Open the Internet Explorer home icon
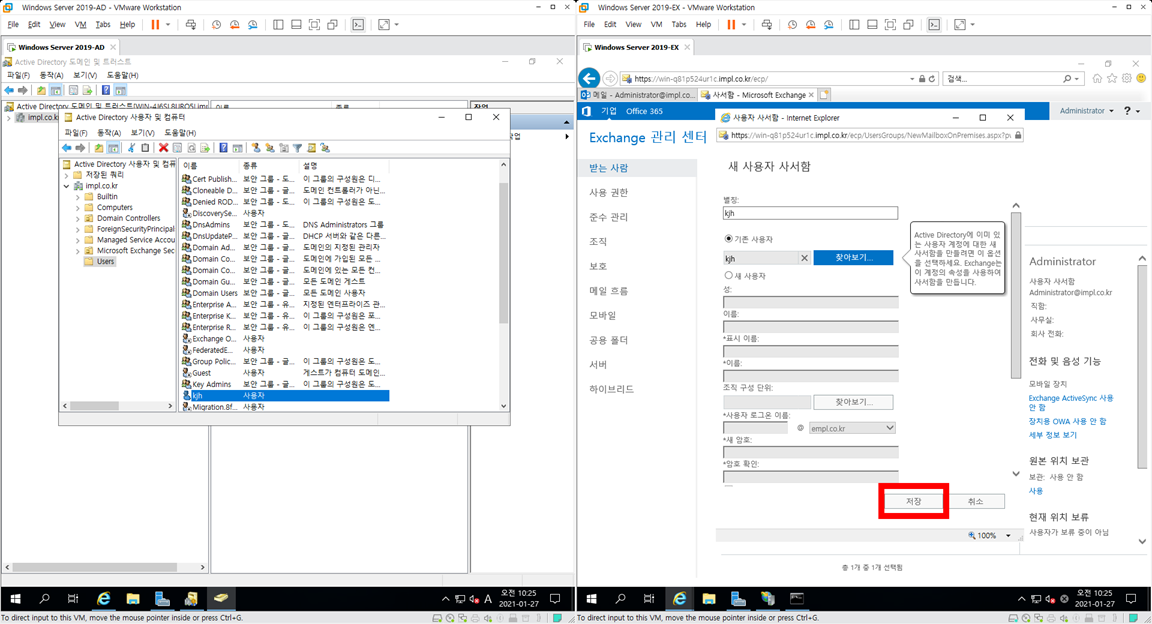 click(1097, 78)
